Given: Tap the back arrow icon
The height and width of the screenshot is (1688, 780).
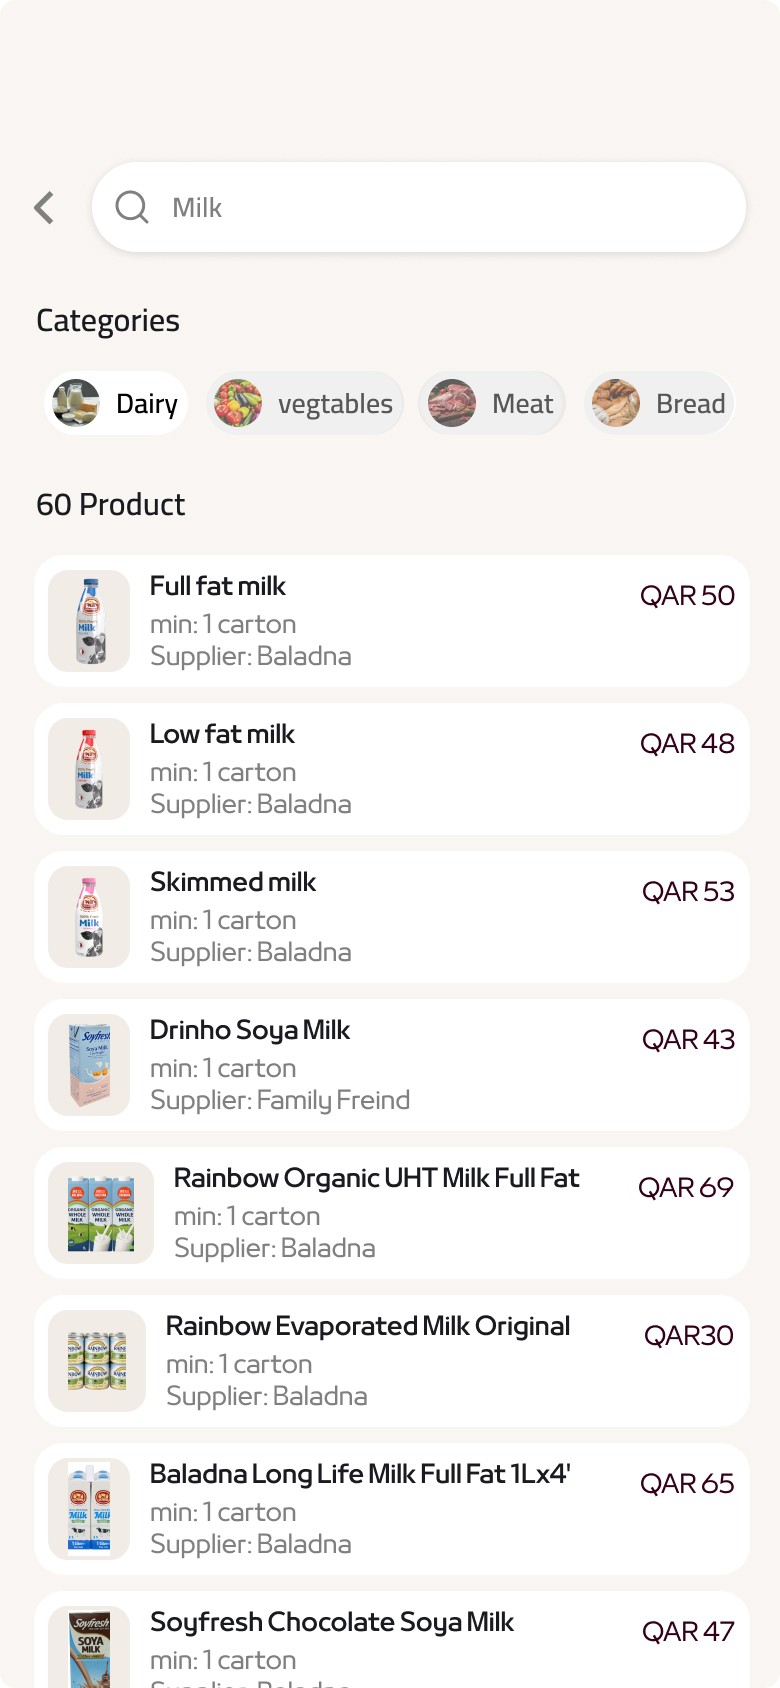Looking at the screenshot, I should pyautogui.click(x=44, y=208).
